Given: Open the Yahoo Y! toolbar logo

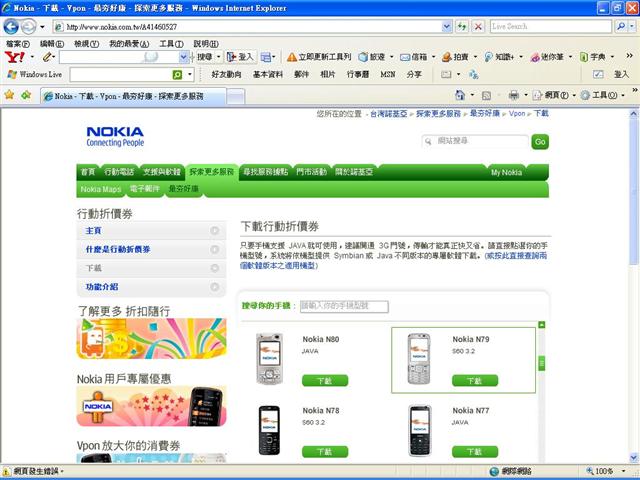Looking at the screenshot, I should point(15,57).
